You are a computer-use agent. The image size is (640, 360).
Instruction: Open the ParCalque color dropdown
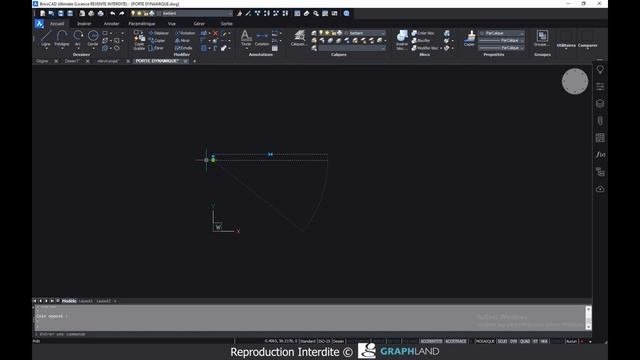pos(502,33)
